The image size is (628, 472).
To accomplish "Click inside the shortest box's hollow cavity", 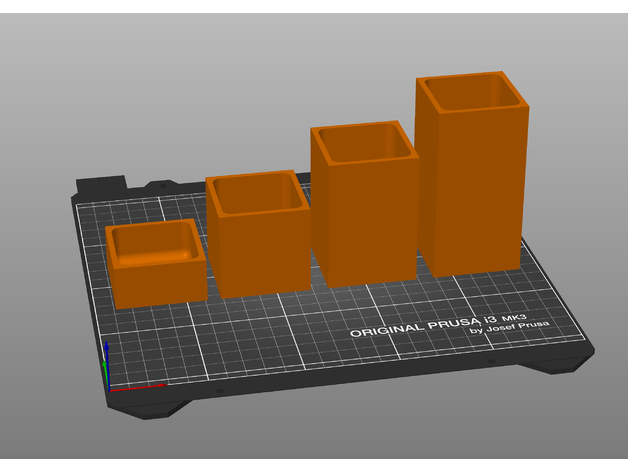I will [x=155, y=242].
